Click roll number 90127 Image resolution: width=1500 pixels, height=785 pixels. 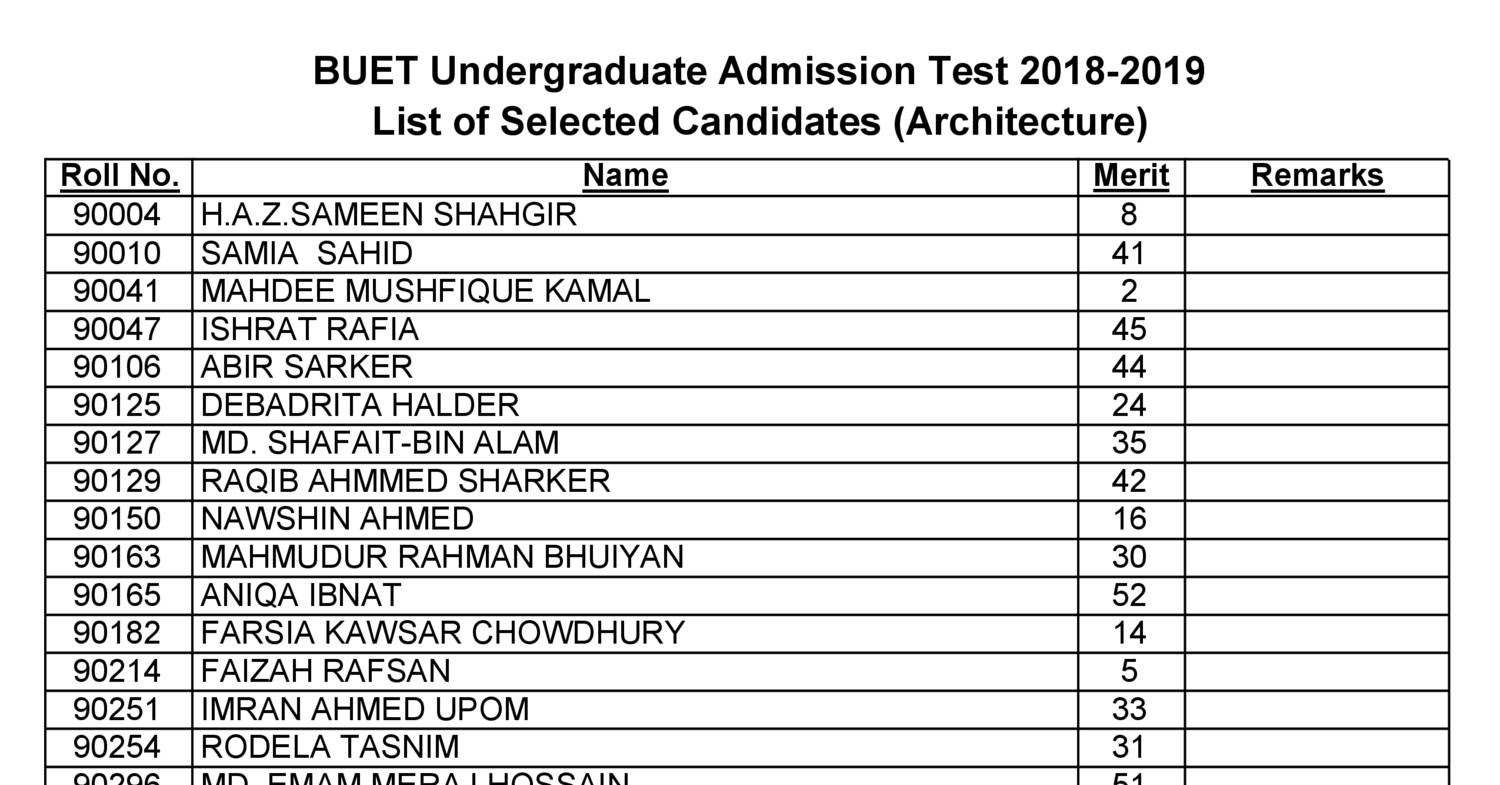[117, 443]
